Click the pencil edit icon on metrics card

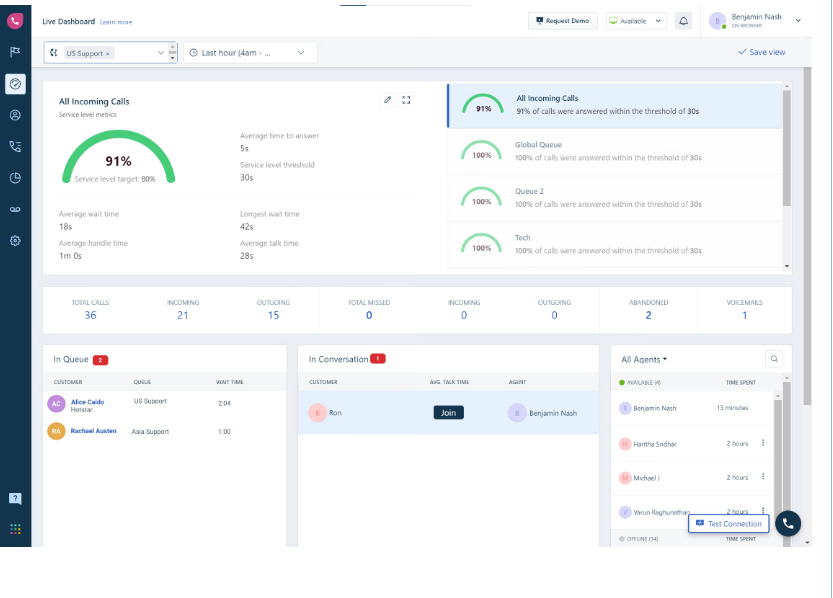click(x=388, y=100)
